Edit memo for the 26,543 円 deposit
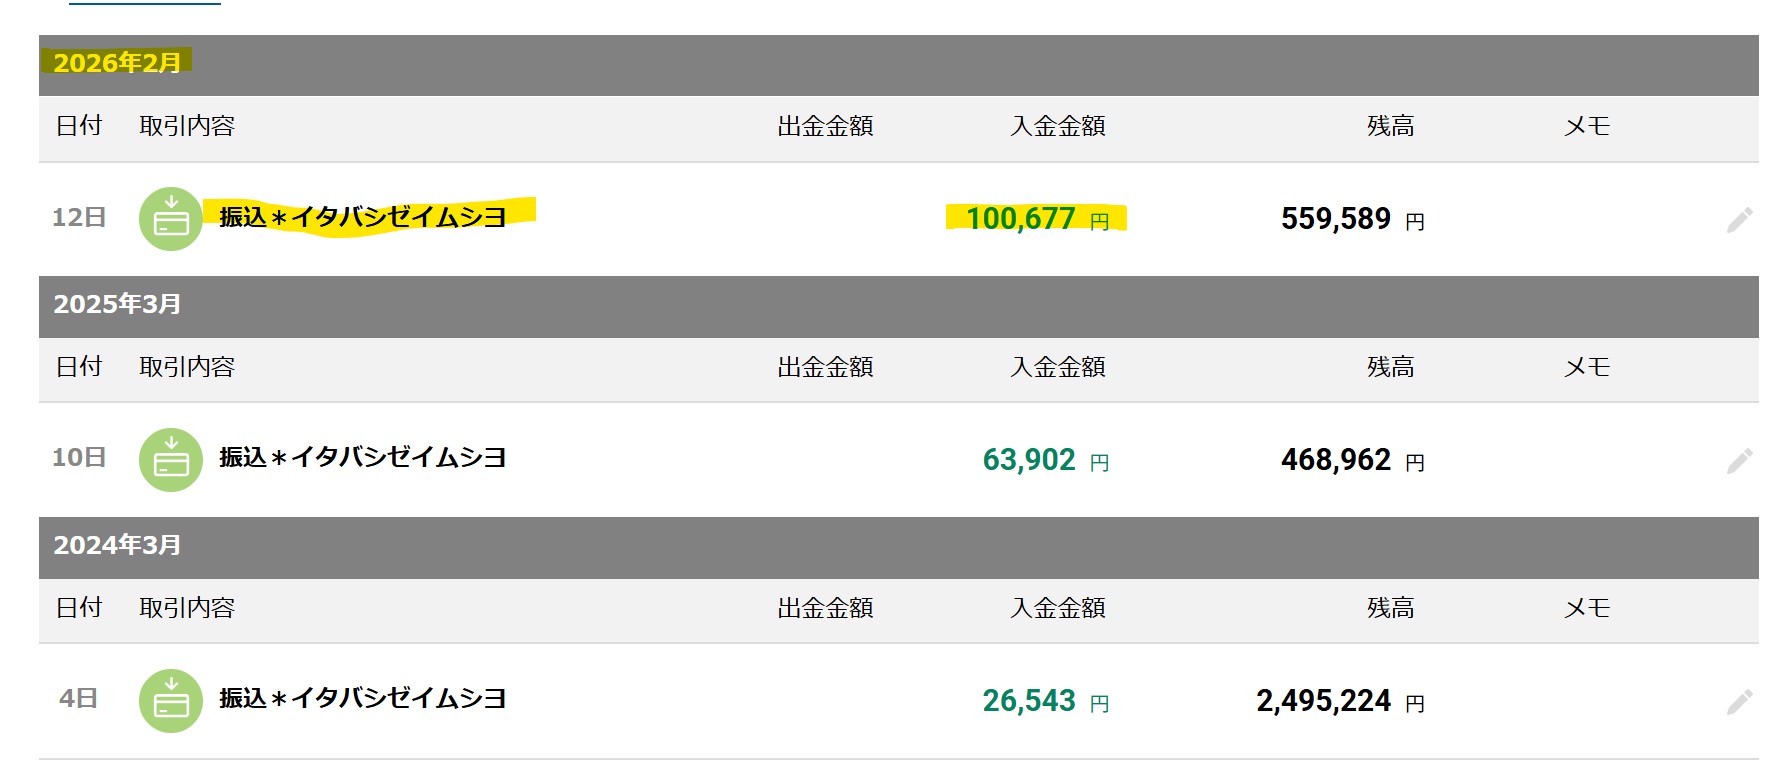Viewport: 1786px width, 780px height. click(1739, 702)
